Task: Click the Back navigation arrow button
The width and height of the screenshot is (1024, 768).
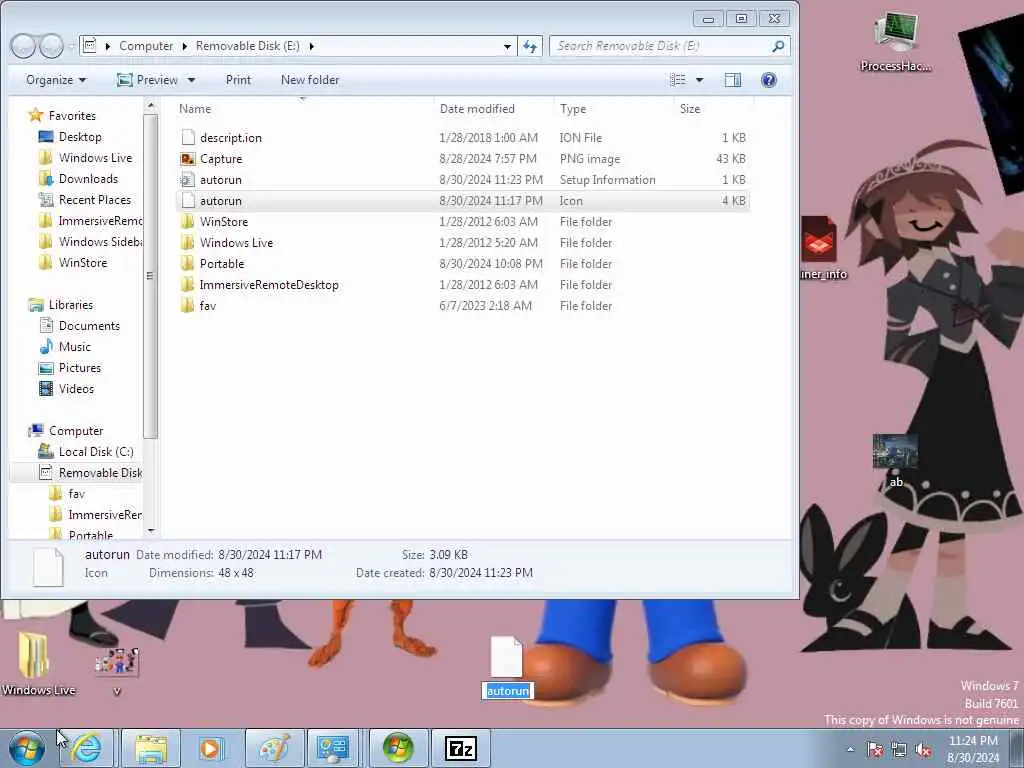Action: coord(24,46)
